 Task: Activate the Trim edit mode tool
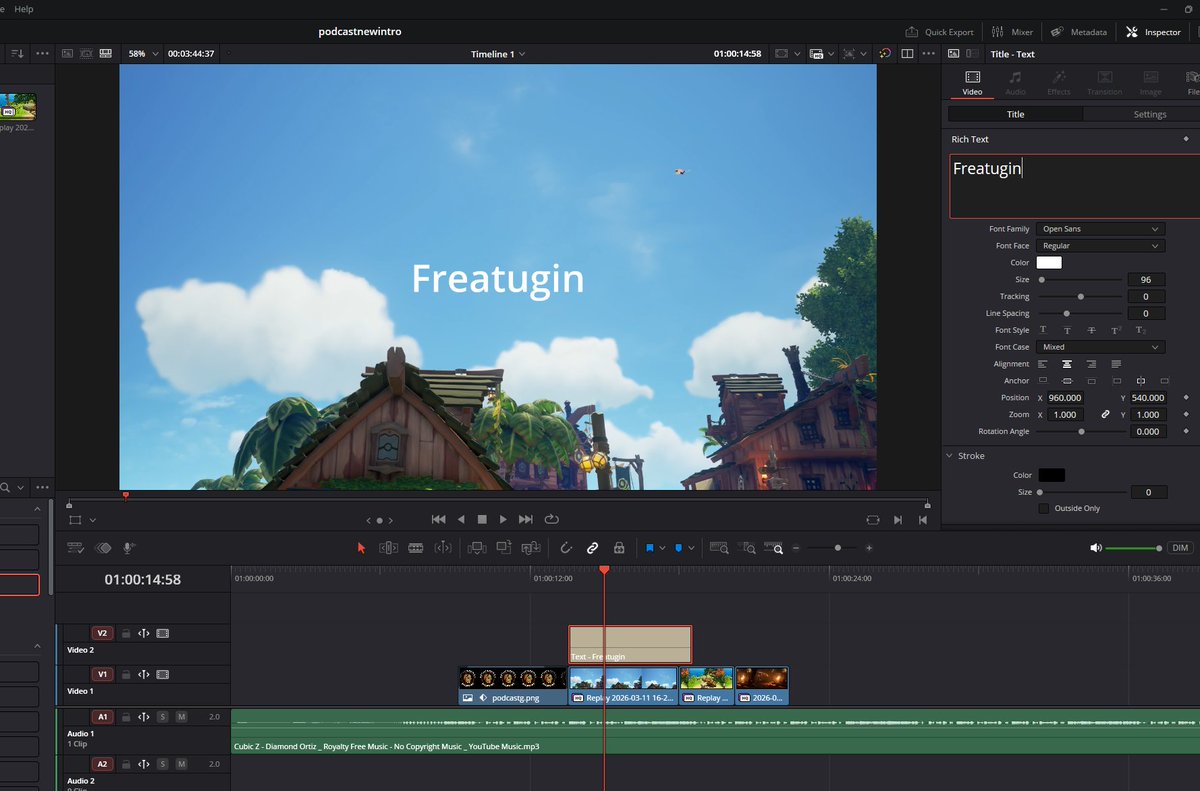coord(389,548)
